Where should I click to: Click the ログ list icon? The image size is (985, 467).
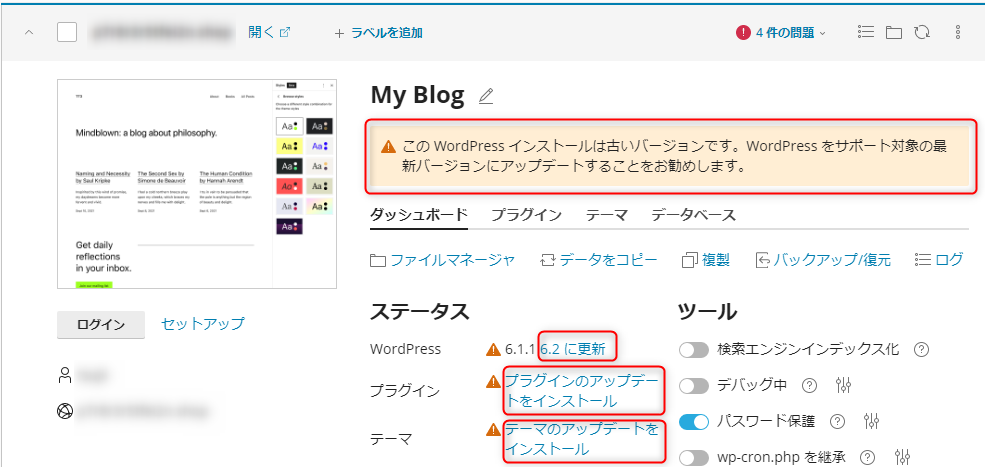point(923,260)
